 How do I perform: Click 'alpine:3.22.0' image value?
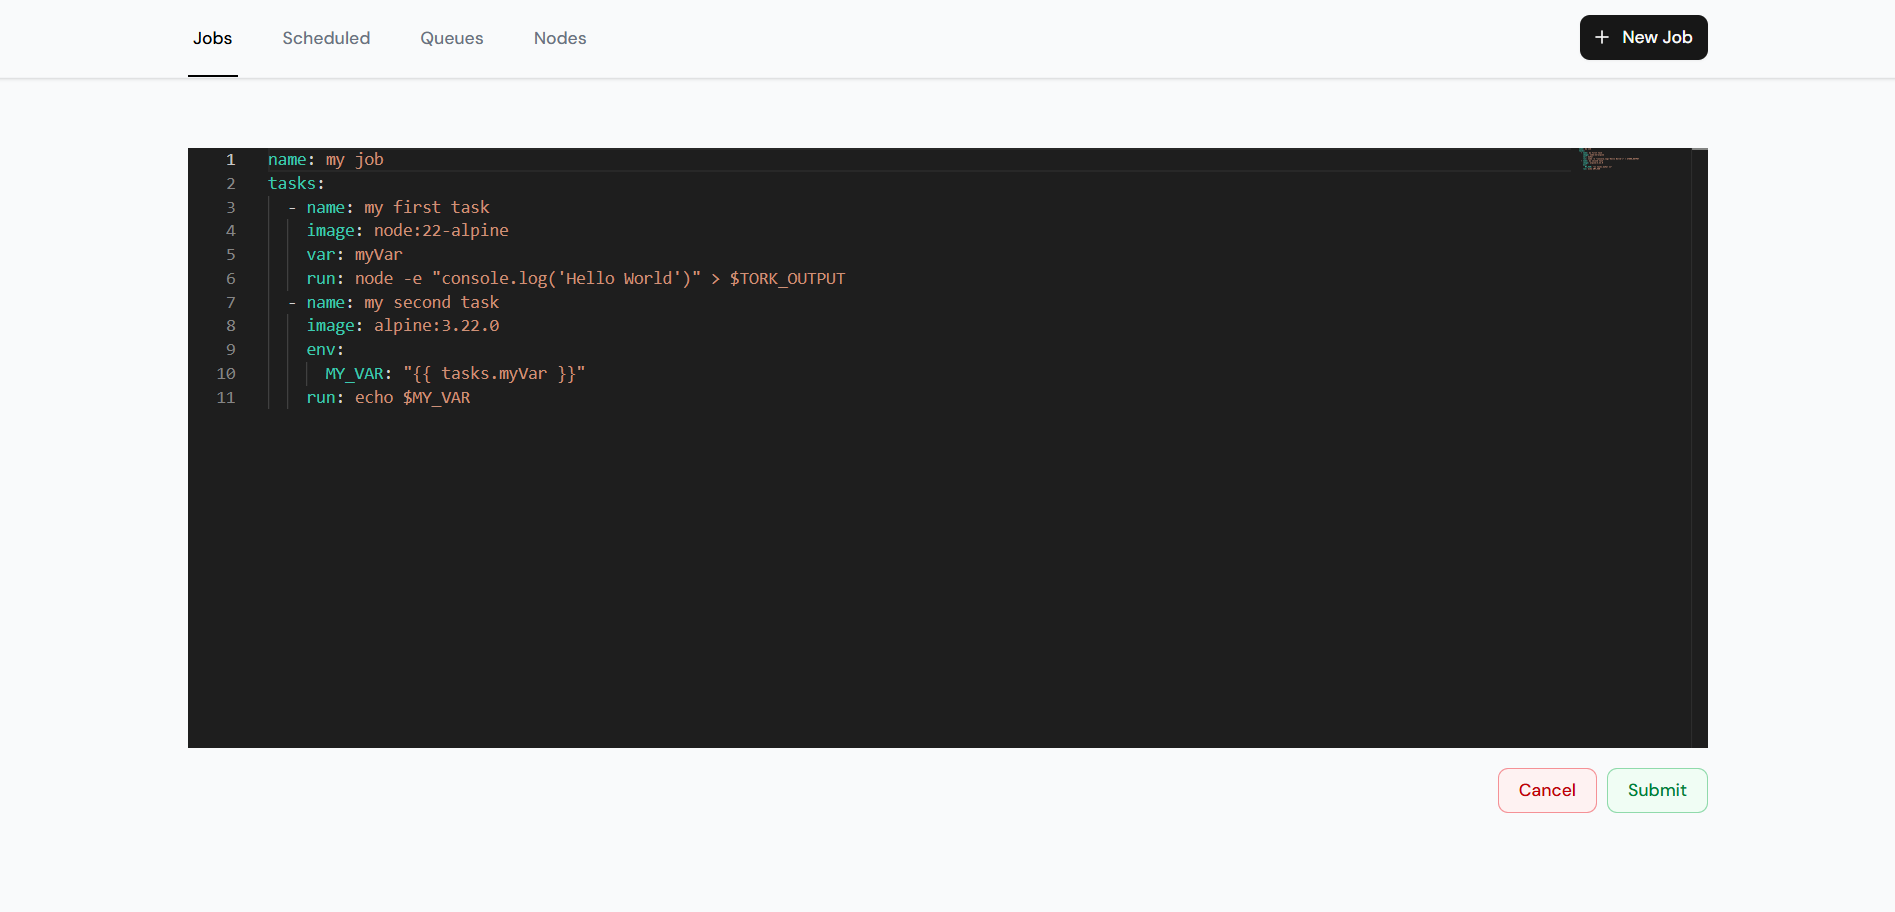(436, 326)
